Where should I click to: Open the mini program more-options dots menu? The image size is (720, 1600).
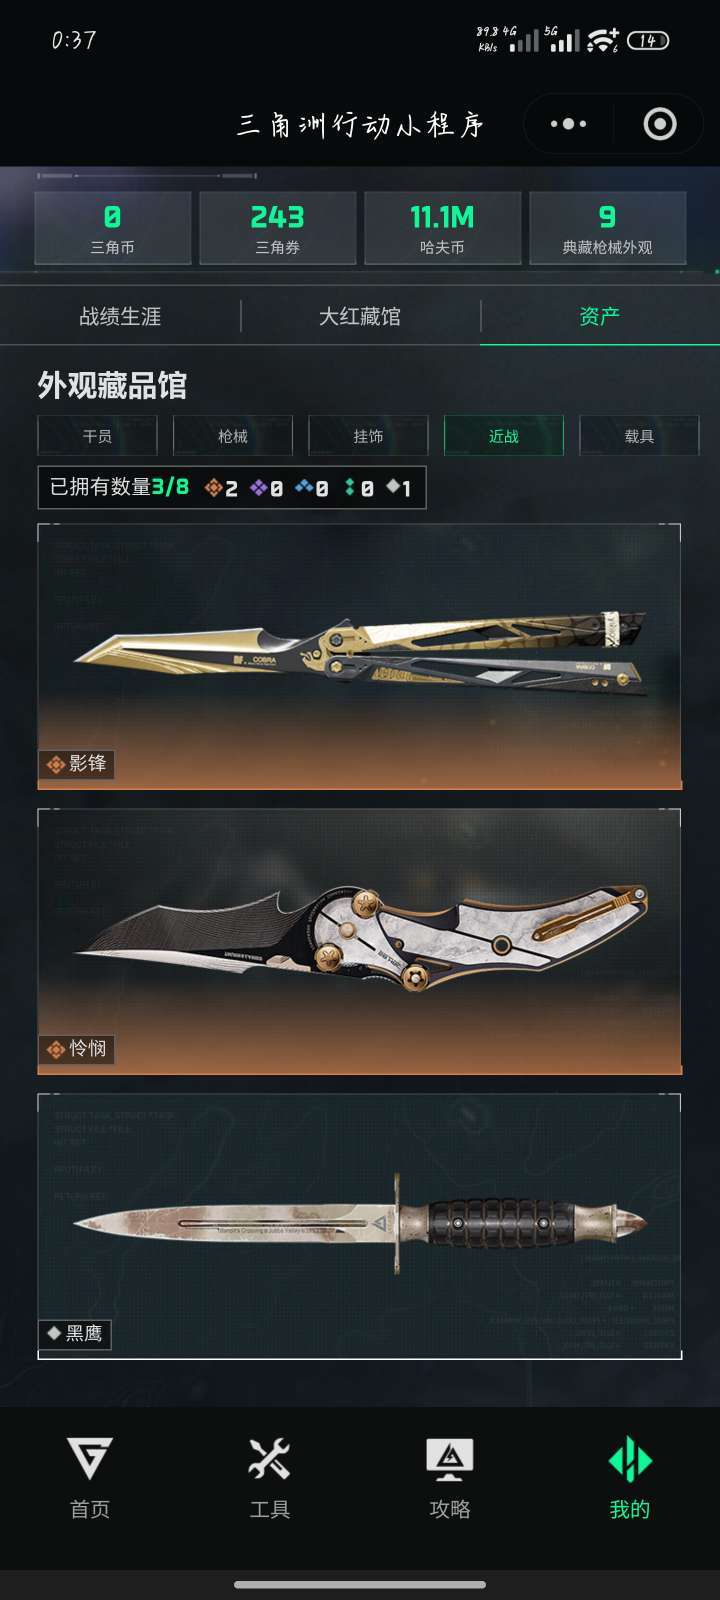568,124
